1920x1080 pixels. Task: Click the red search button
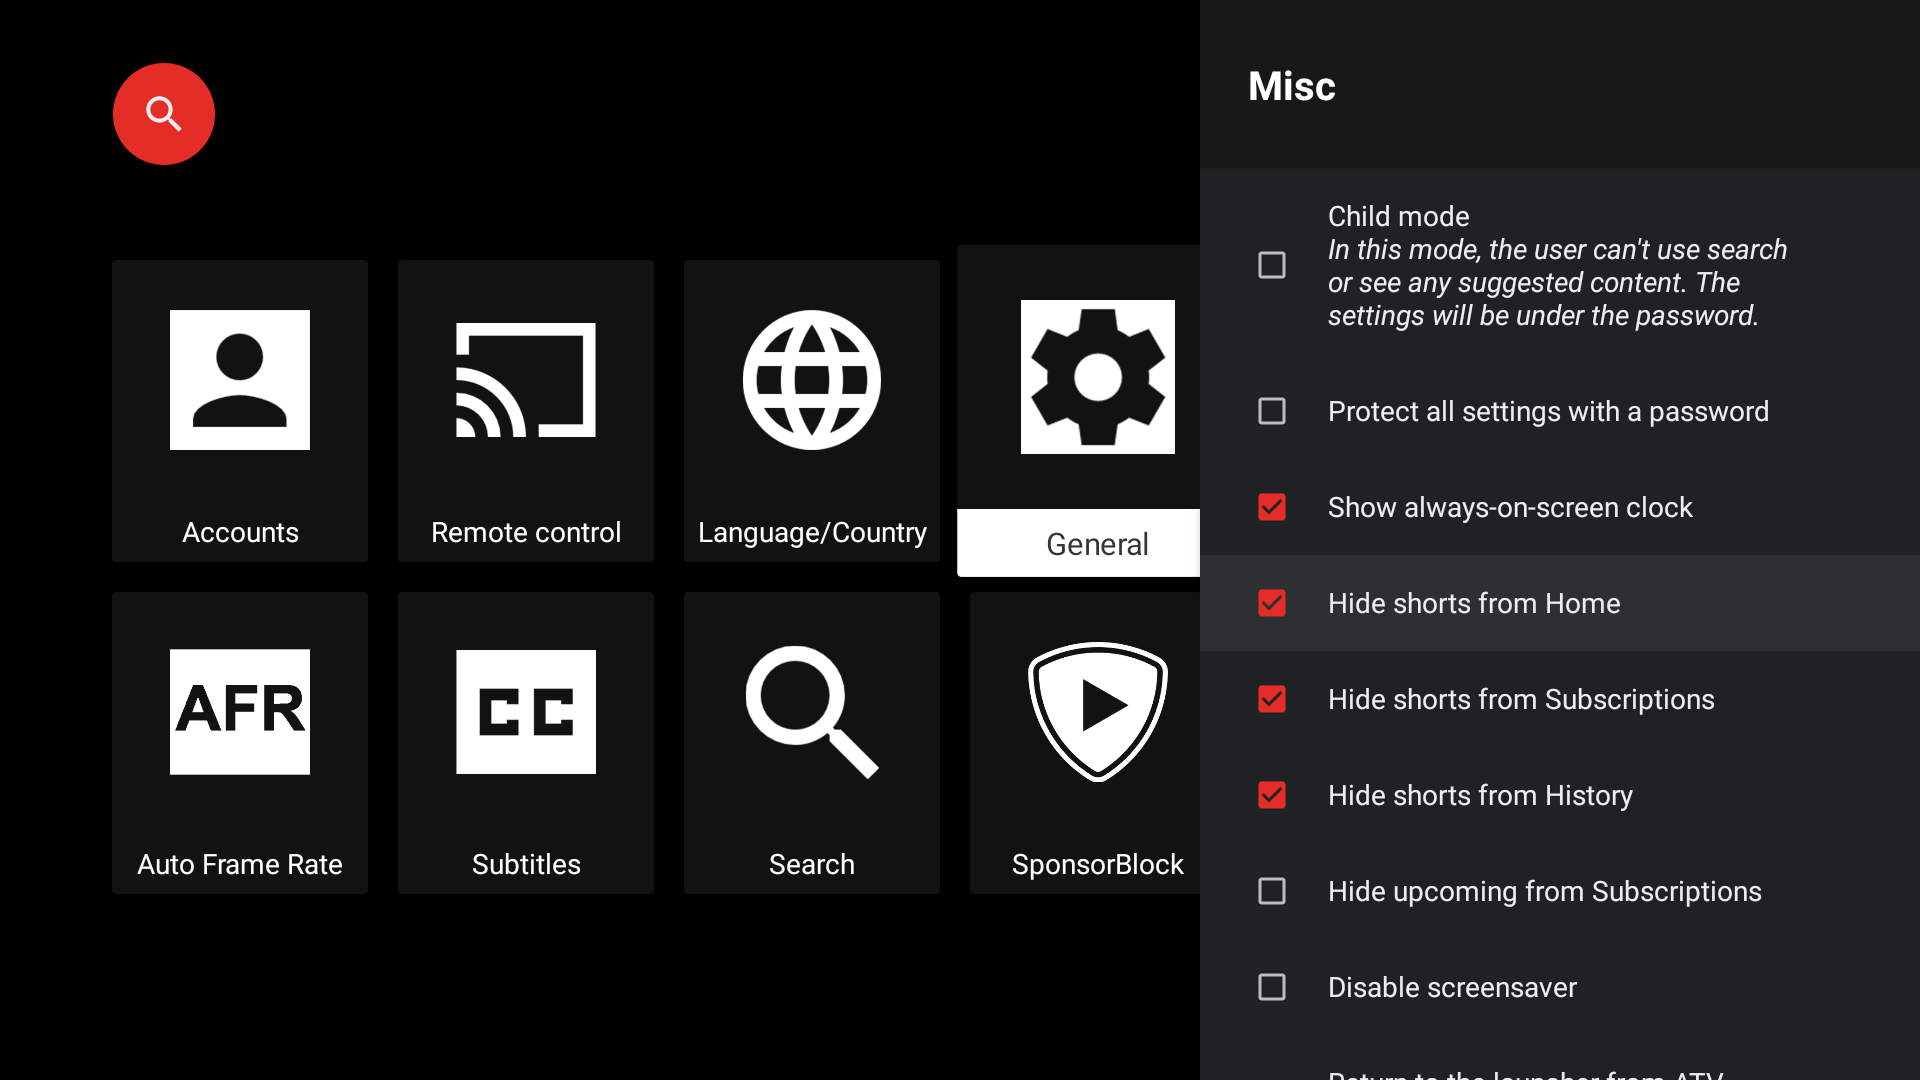click(163, 114)
